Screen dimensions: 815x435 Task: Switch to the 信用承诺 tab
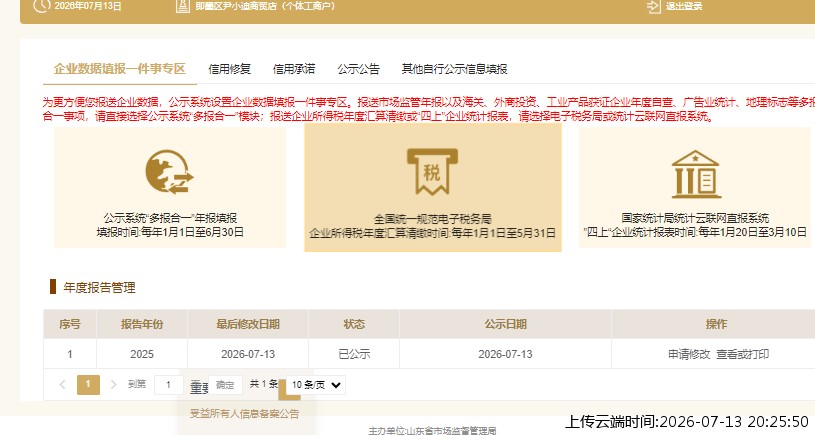[x=294, y=69]
